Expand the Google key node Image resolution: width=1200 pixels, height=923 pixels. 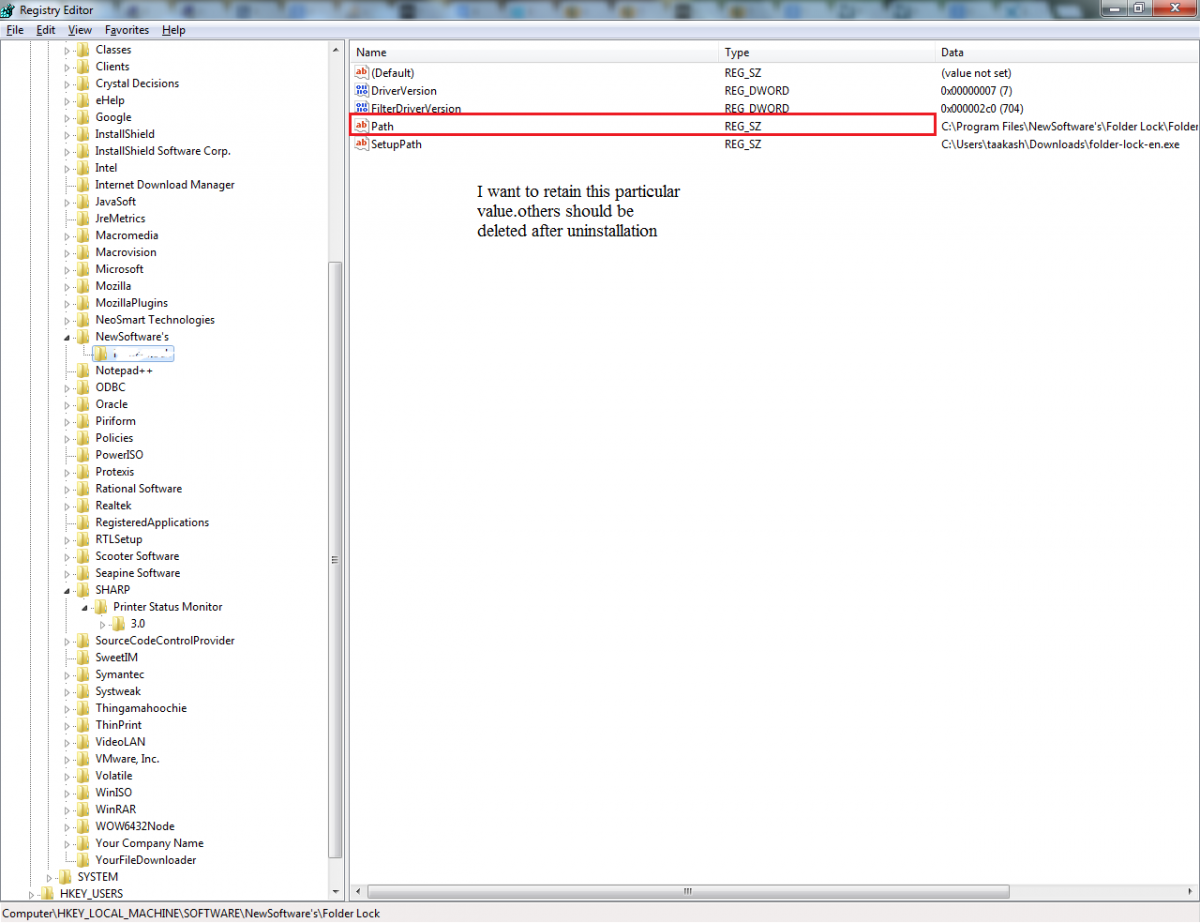[68, 118]
